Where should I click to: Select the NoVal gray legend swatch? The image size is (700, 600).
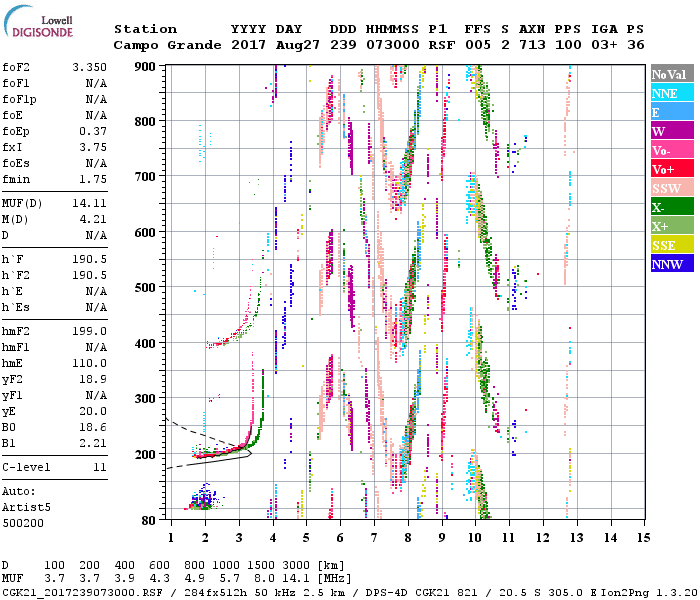672,74
